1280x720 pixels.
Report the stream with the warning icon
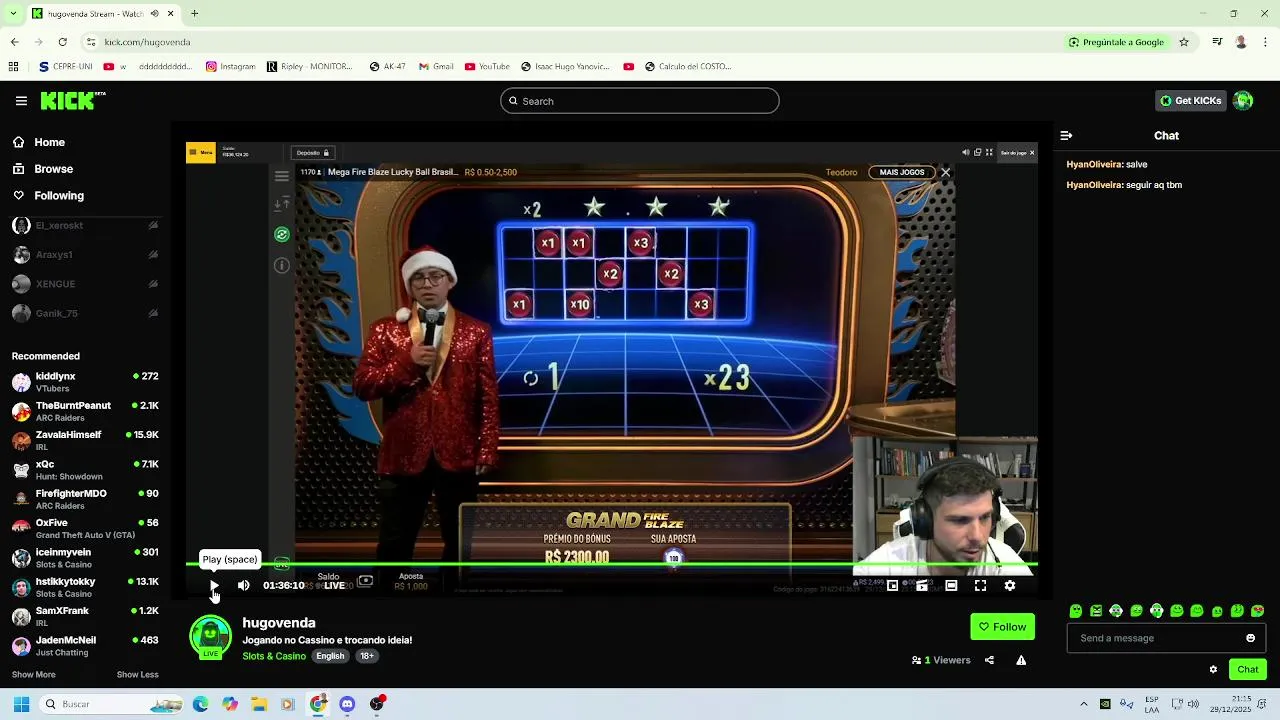pos(1021,660)
